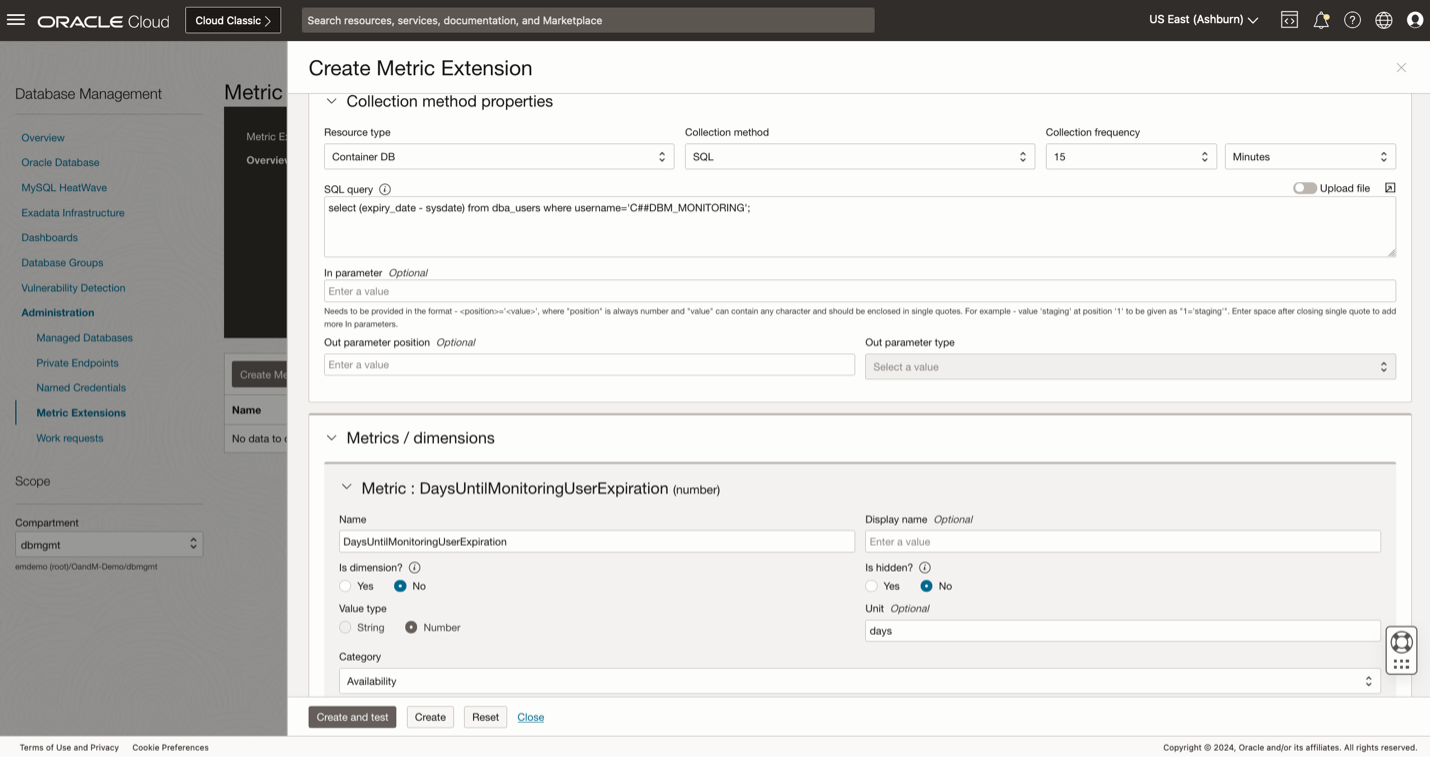Open the Resource type dropdown
The image size is (1430, 760).
[x=498, y=157]
